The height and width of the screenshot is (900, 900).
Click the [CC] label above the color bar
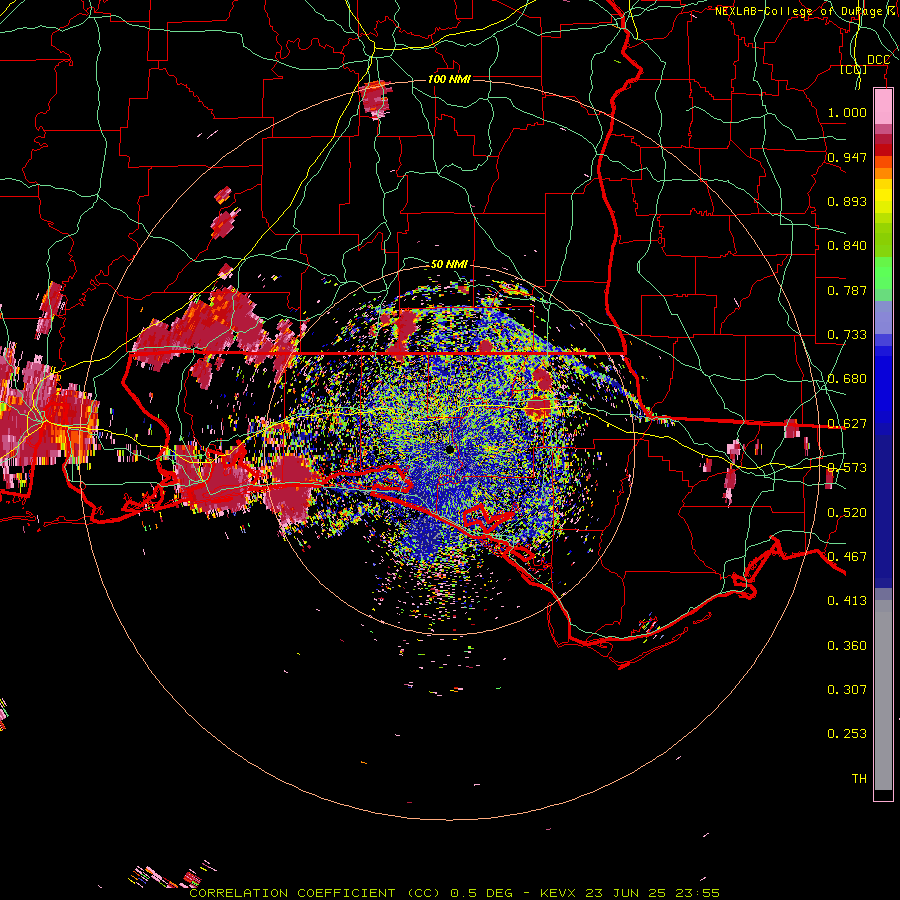point(854,70)
